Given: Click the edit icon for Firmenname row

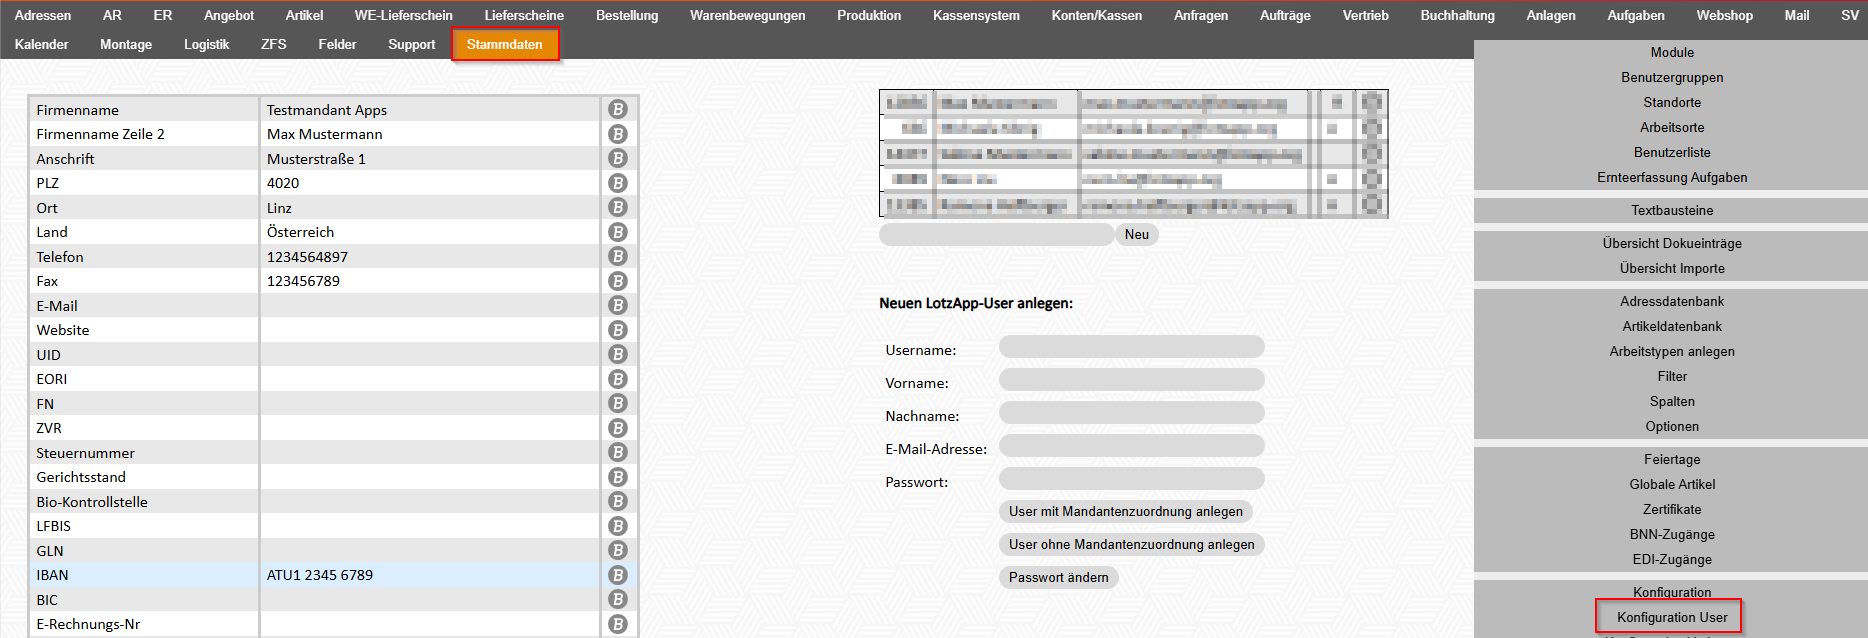Looking at the screenshot, I should [618, 109].
